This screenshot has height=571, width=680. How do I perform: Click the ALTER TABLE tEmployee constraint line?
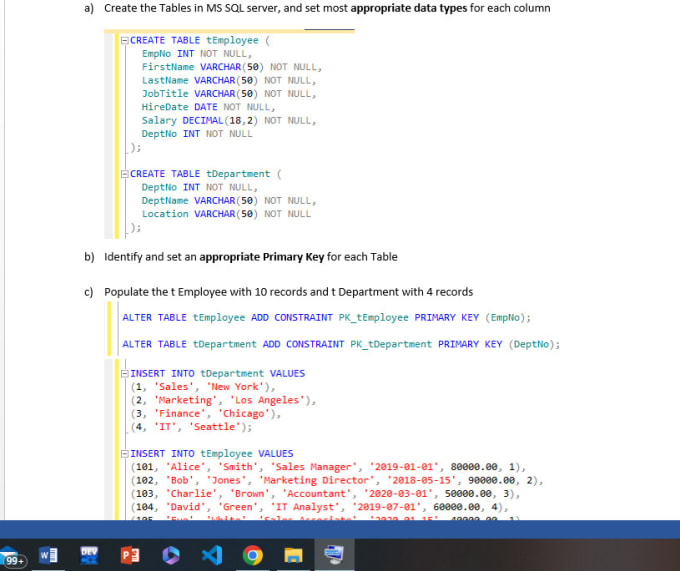pos(326,318)
